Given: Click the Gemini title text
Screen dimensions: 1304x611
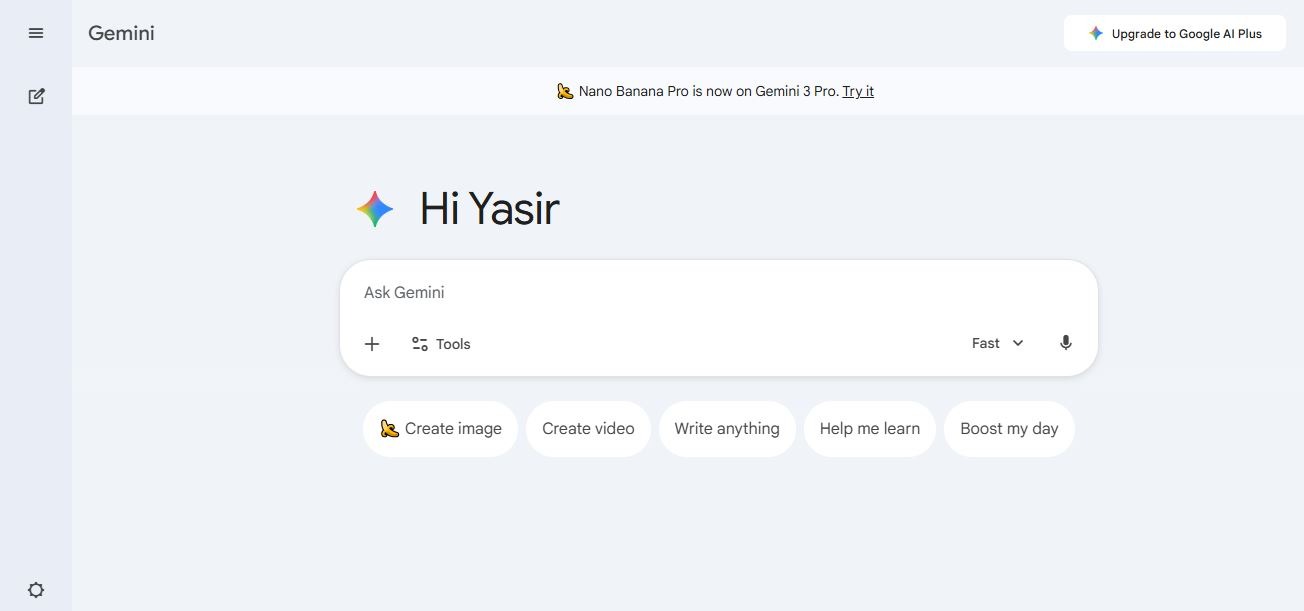Looking at the screenshot, I should (121, 33).
